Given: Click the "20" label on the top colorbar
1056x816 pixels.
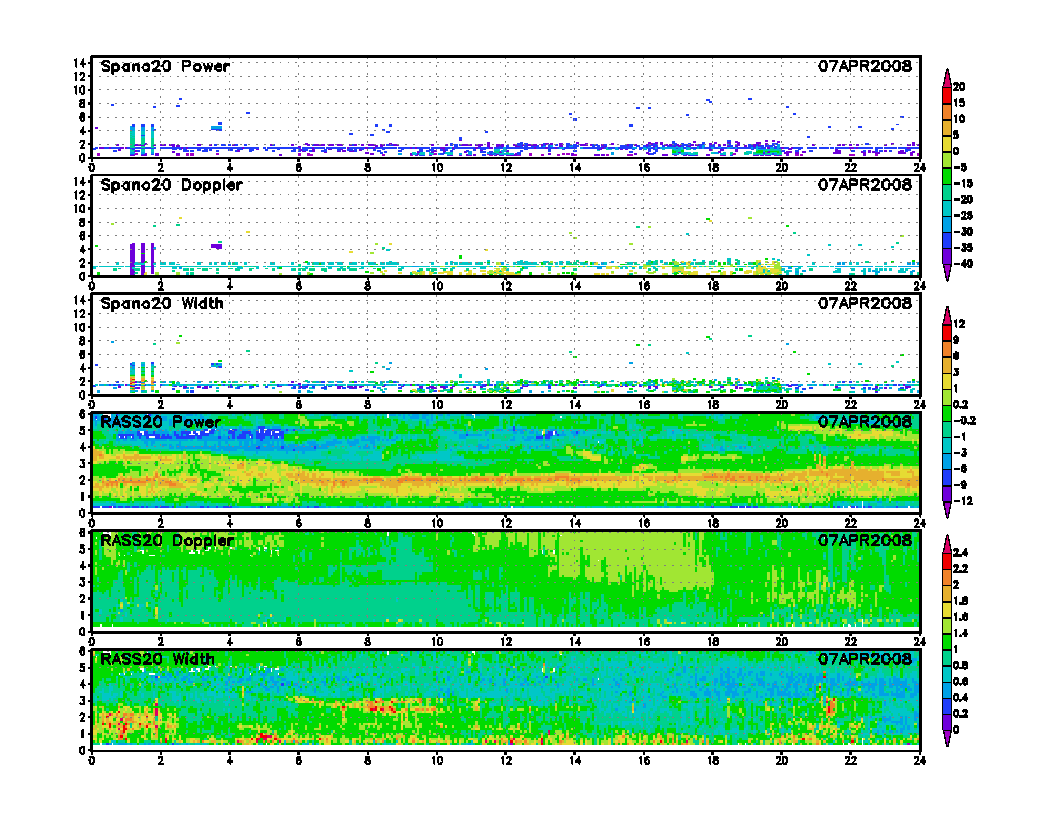Looking at the screenshot, I should [959, 87].
